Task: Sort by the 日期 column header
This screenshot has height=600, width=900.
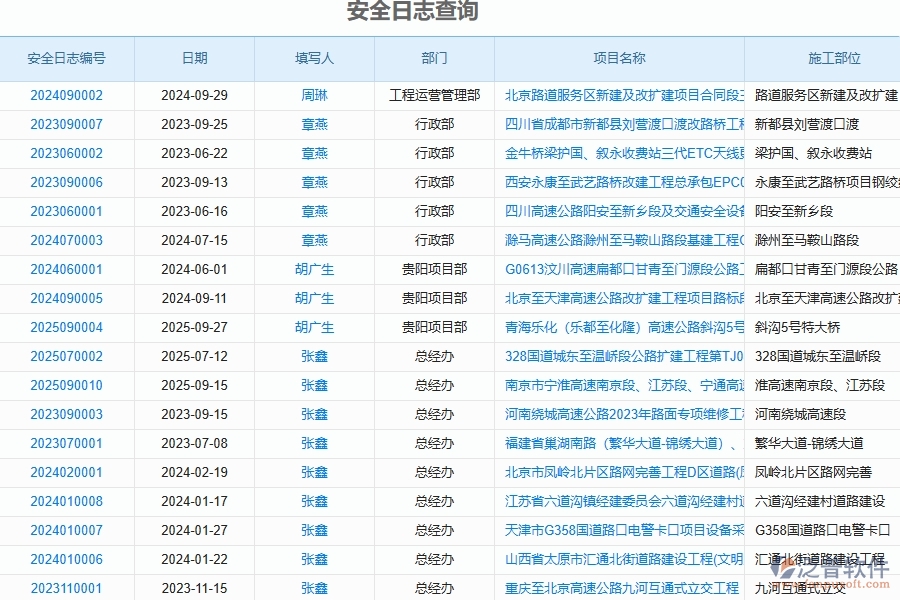Action: pyautogui.click(x=194, y=59)
